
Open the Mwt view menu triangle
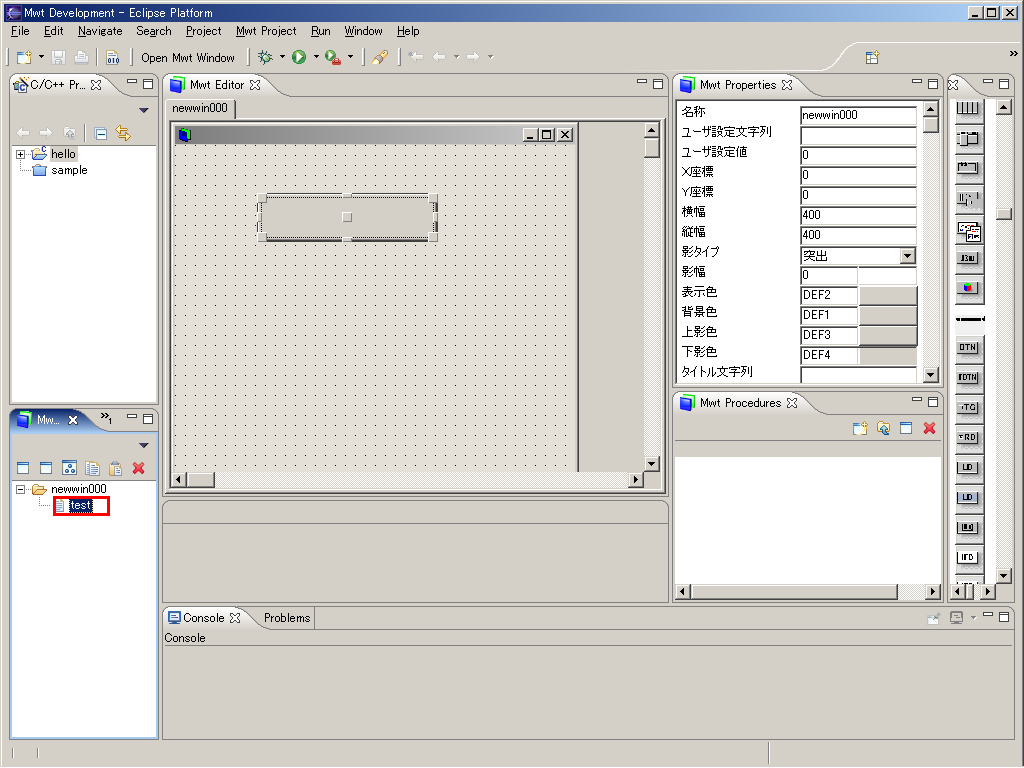click(x=144, y=445)
